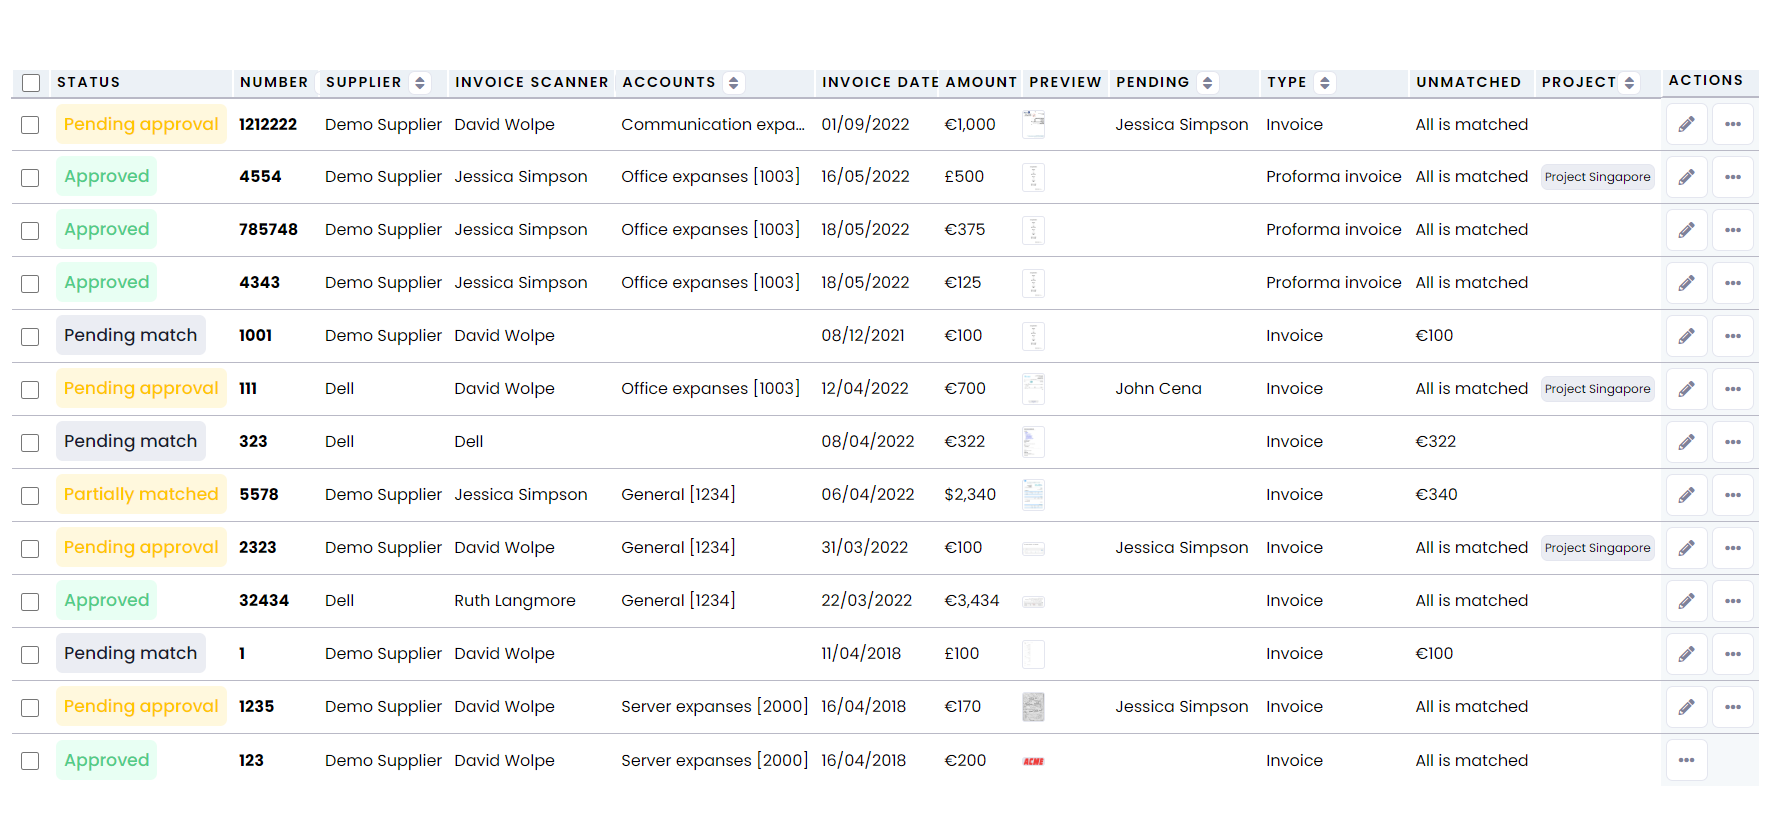Open more actions for invoice 5578
The width and height of the screenshot is (1782, 814).
[1733, 495]
